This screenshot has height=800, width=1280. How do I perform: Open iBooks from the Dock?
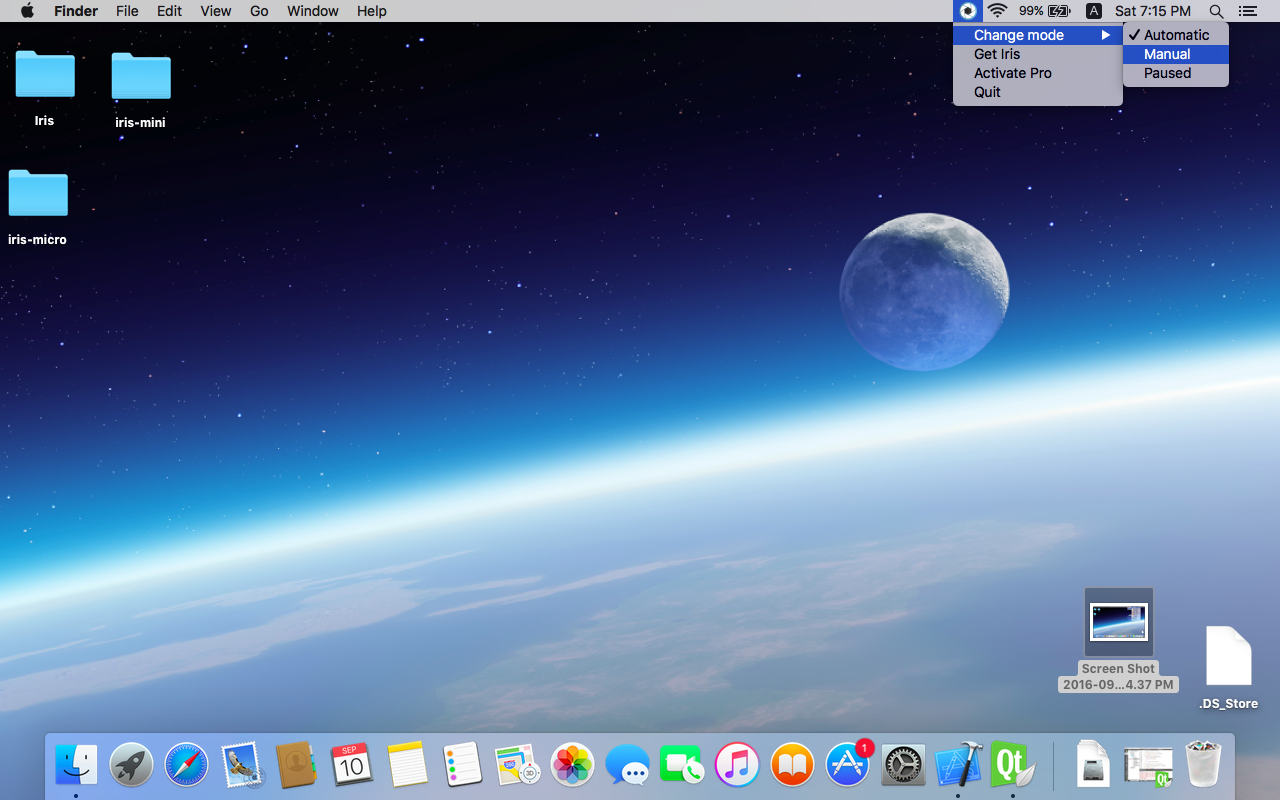(792, 766)
